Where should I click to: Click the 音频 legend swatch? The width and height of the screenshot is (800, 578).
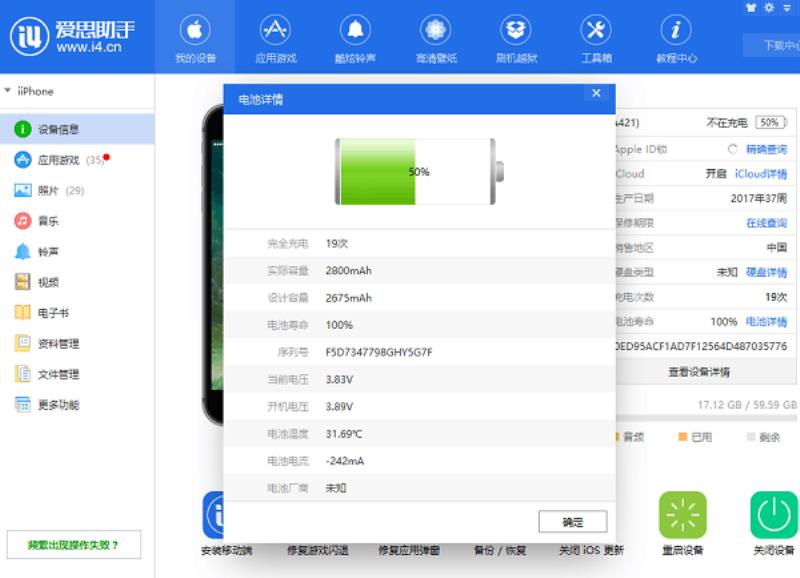click(617, 437)
